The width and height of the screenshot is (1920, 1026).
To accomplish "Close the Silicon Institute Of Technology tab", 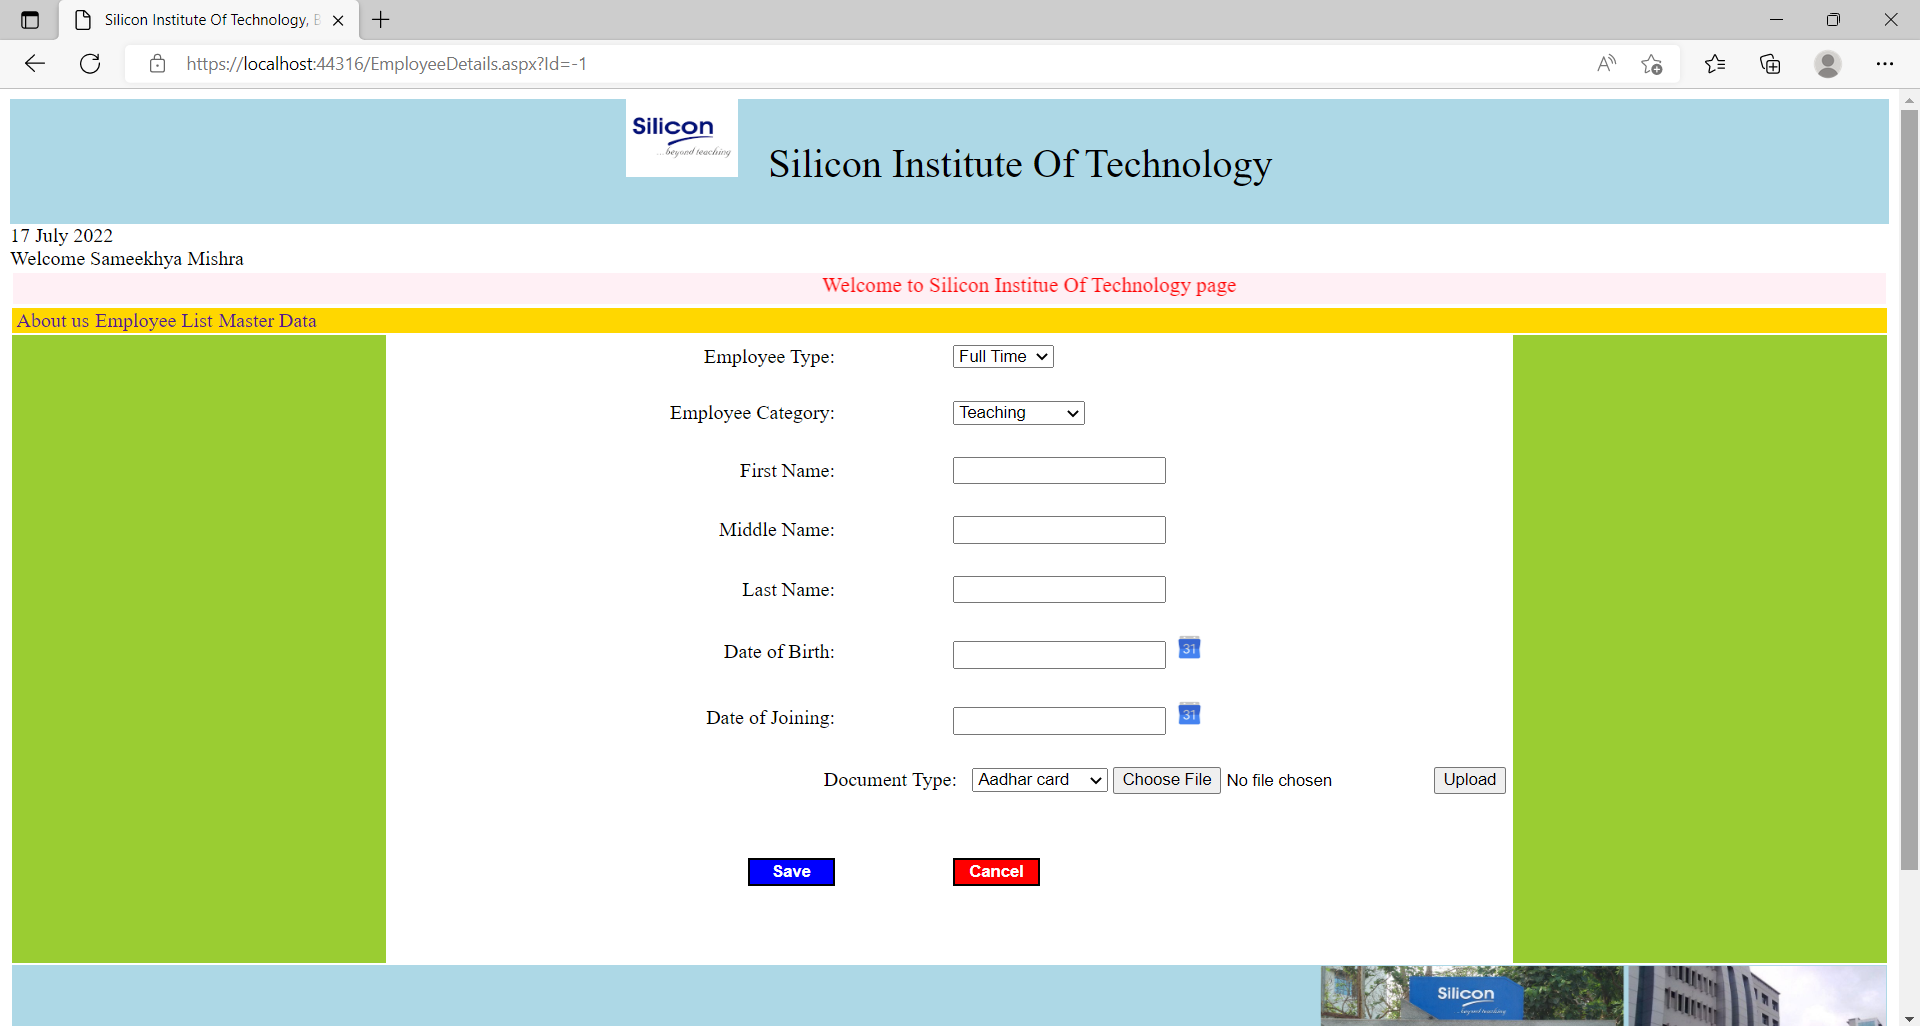I will point(338,20).
